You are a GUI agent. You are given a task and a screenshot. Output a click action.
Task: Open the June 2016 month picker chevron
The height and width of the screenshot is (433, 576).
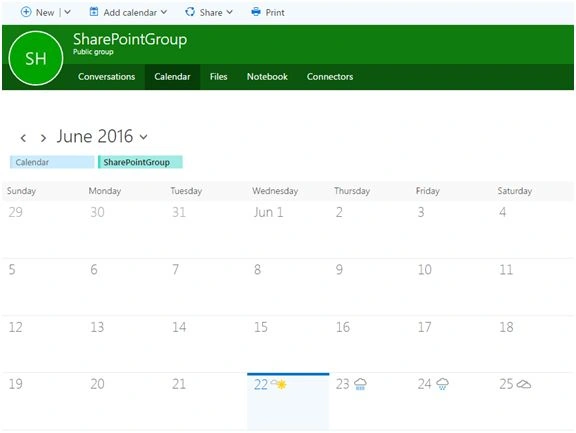pos(144,137)
